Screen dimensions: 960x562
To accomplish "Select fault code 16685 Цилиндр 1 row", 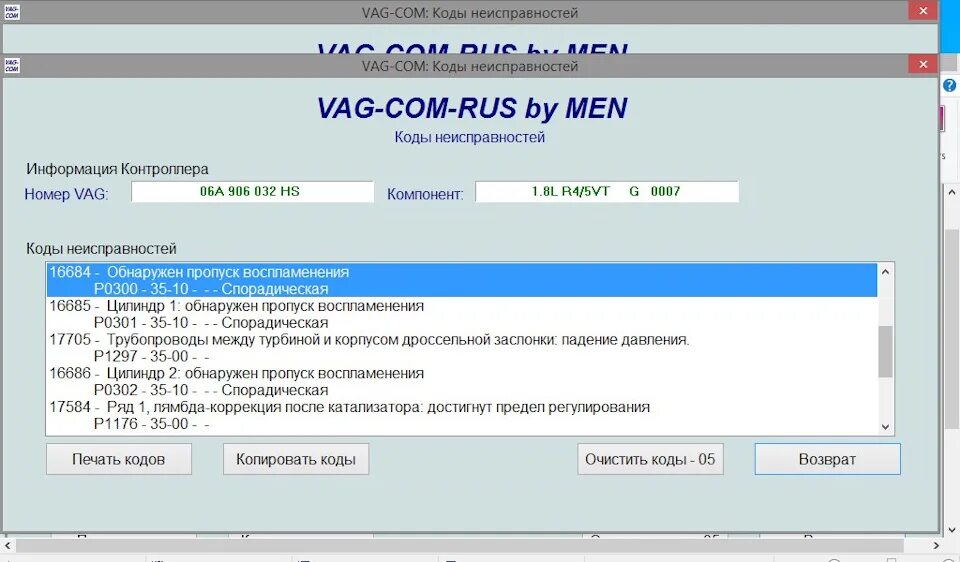I will 462,306.
